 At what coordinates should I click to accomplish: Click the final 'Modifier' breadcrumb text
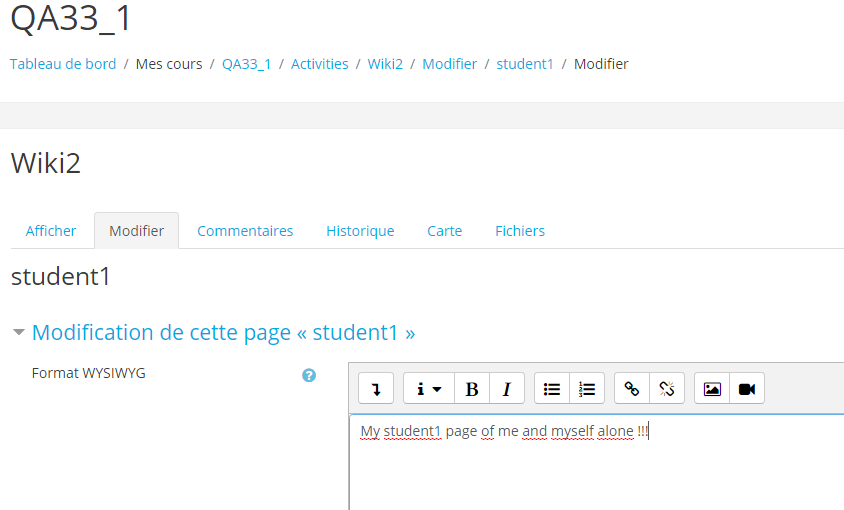point(601,64)
